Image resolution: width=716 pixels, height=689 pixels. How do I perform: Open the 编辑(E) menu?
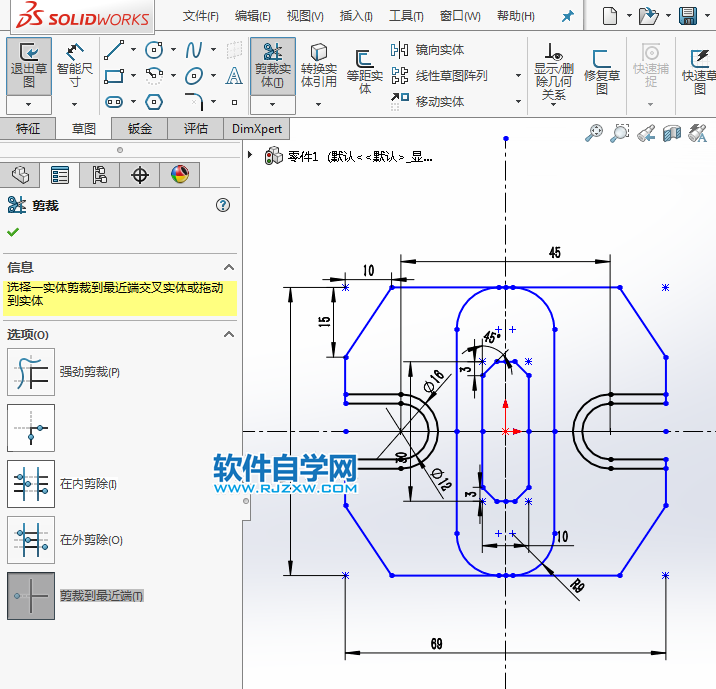(x=253, y=16)
